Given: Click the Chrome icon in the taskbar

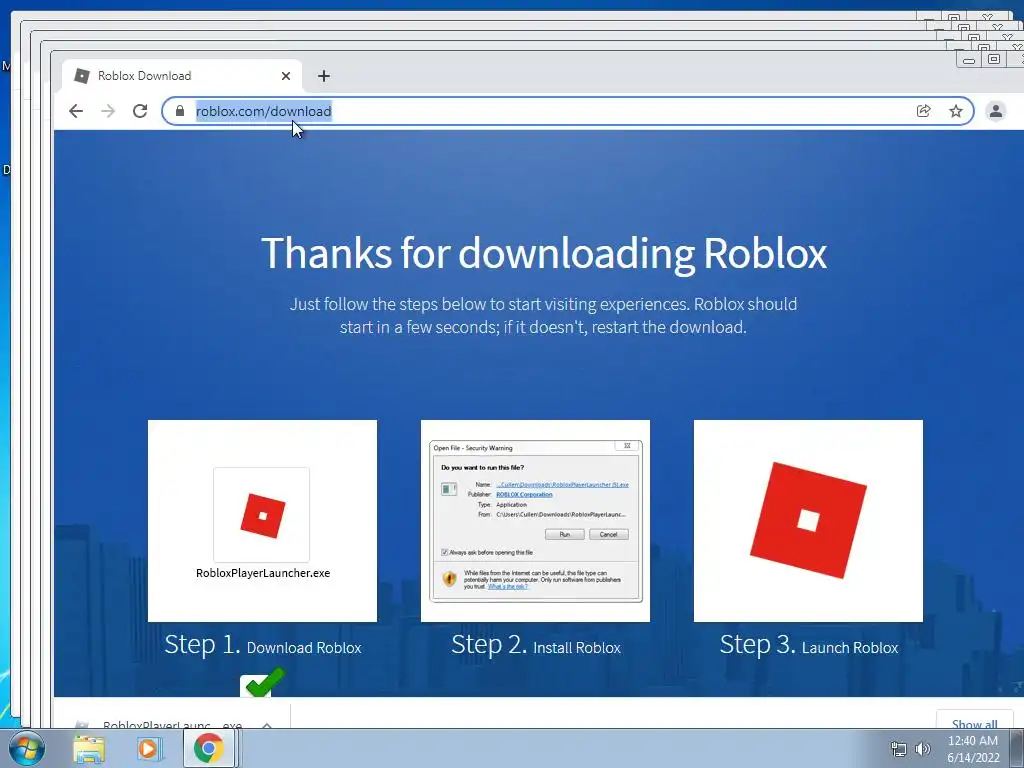Looking at the screenshot, I should [x=208, y=748].
